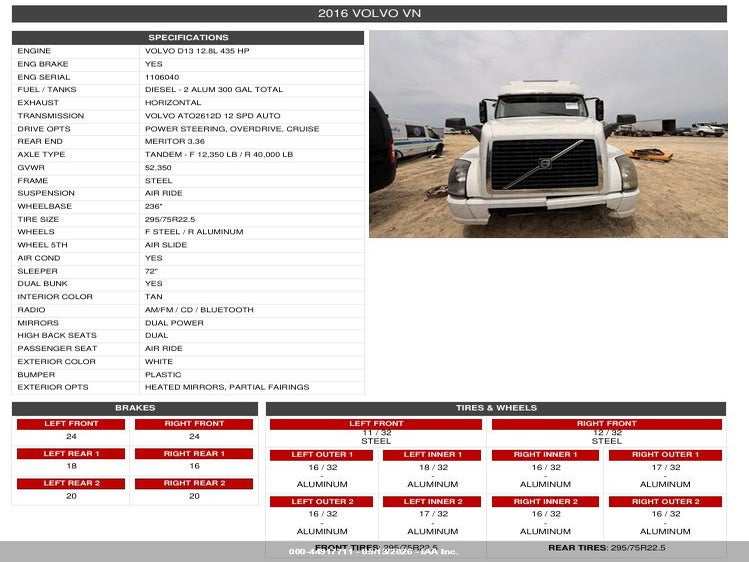This screenshot has width=749, height=562.
Task: Click the LEFT OUTER 1 tire label
Action: [321, 455]
